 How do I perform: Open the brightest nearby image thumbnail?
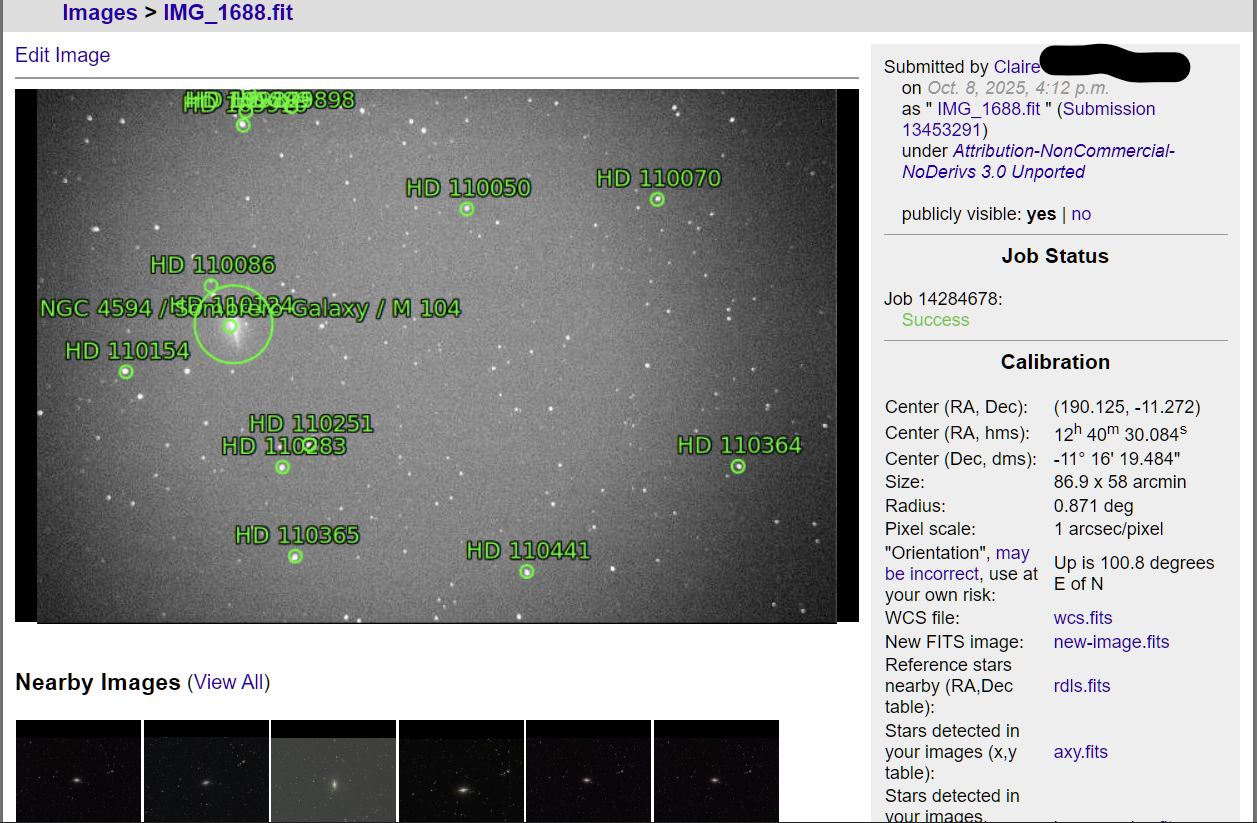333,771
